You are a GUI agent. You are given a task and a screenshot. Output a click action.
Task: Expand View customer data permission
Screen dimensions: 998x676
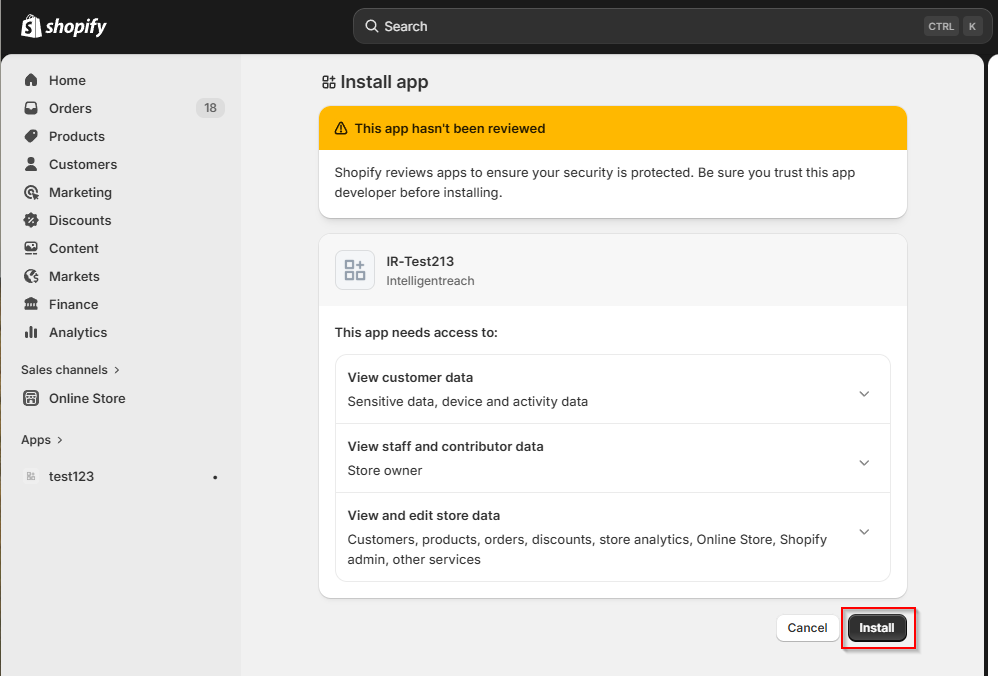click(x=864, y=394)
